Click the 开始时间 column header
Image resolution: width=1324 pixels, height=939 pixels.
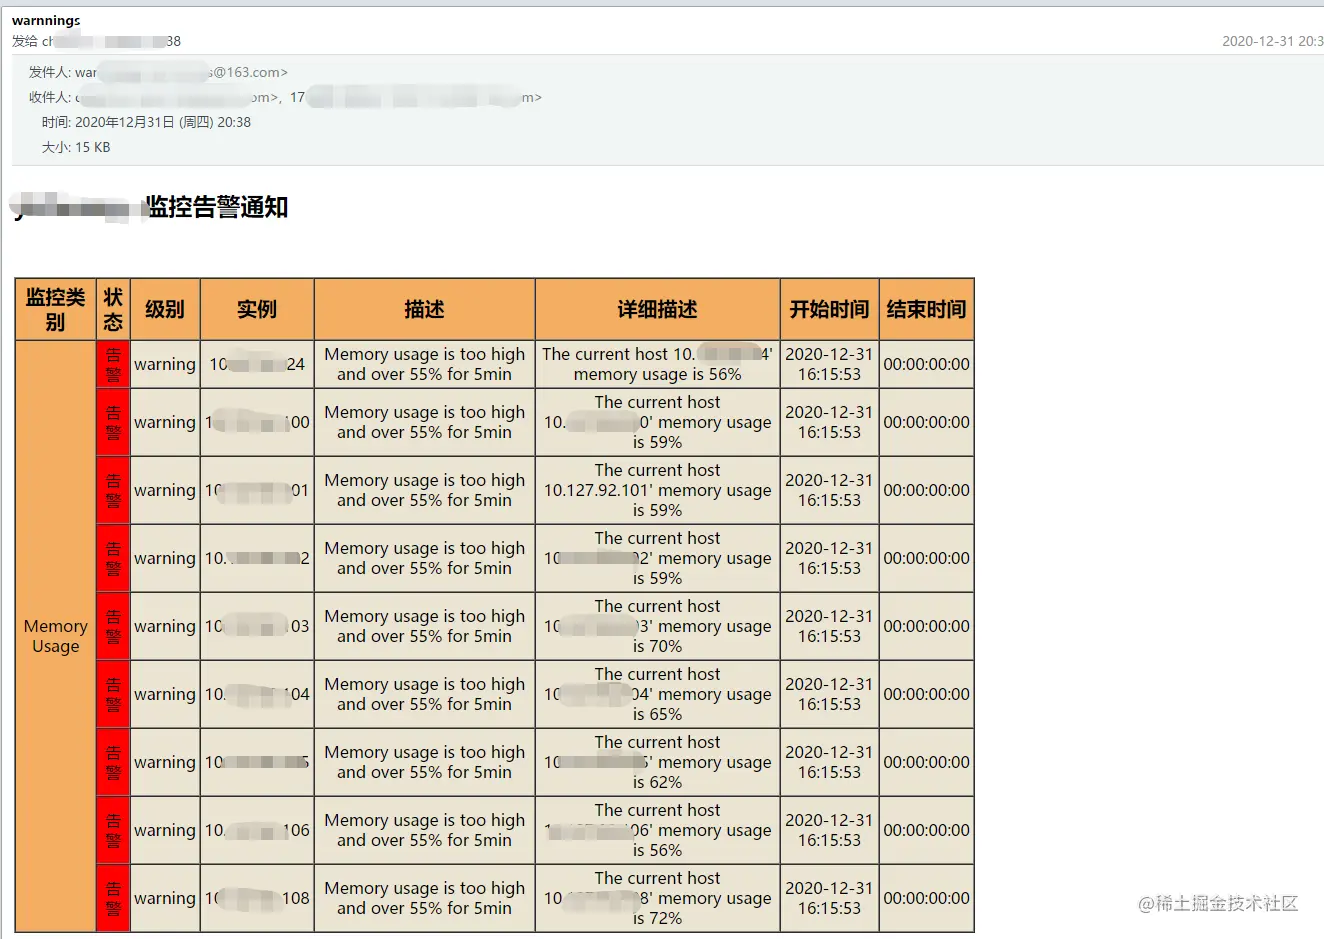(829, 309)
